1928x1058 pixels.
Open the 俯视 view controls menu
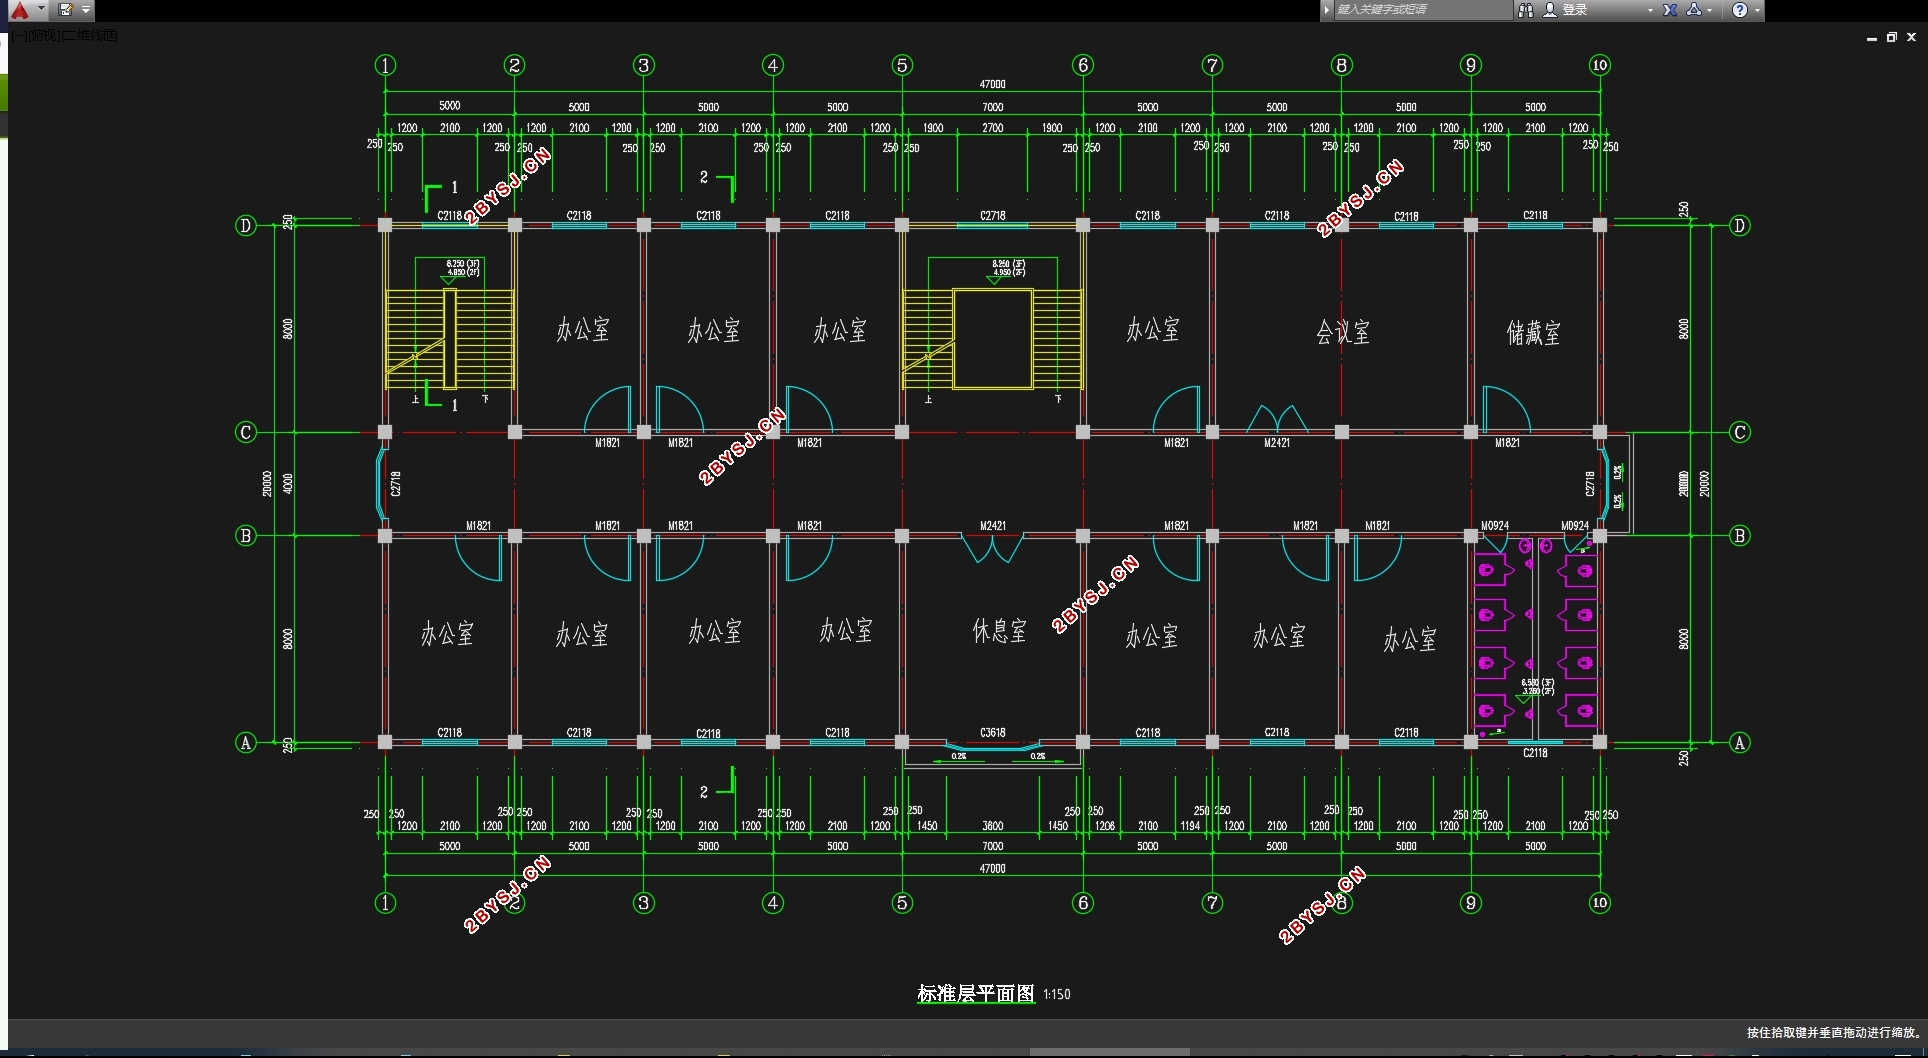click(x=44, y=35)
